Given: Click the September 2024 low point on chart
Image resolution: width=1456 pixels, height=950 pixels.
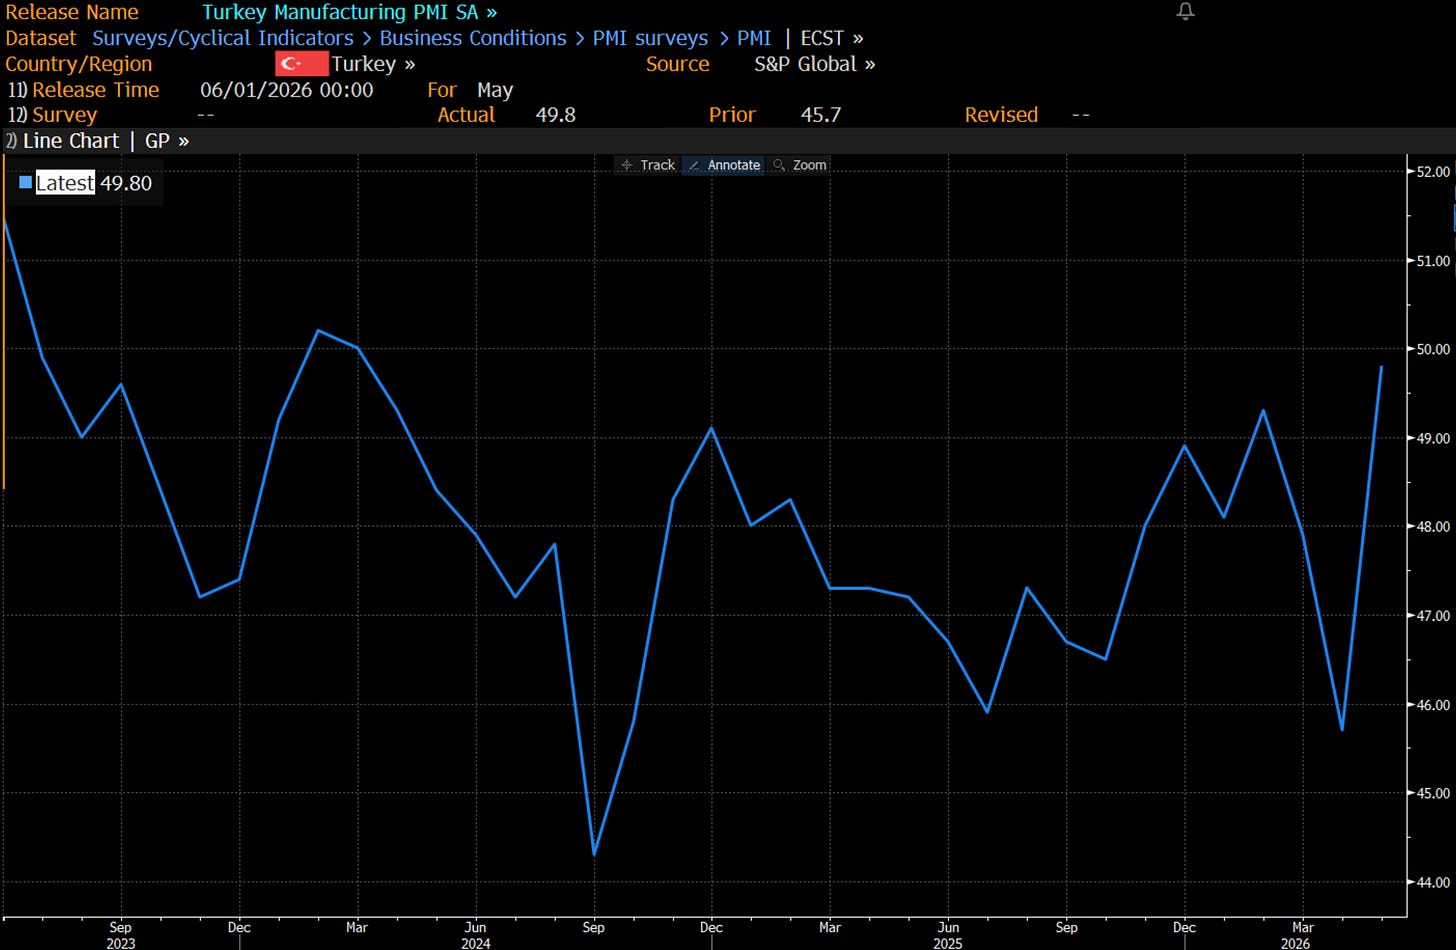Looking at the screenshot, I should 594,855.
